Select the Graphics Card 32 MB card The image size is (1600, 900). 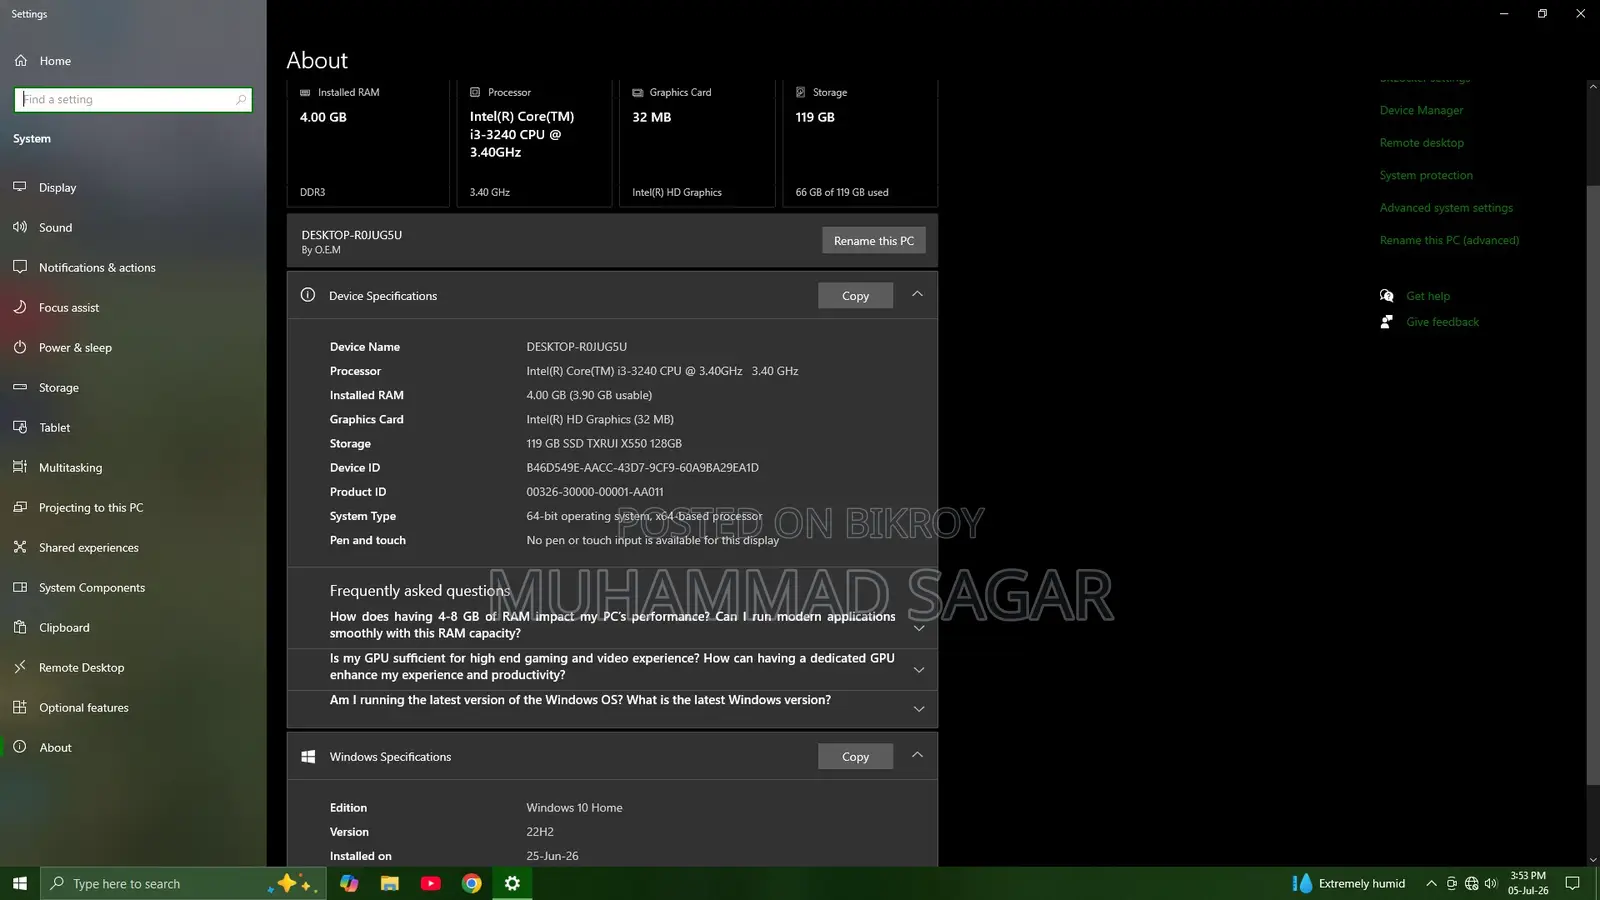(697, 143)
